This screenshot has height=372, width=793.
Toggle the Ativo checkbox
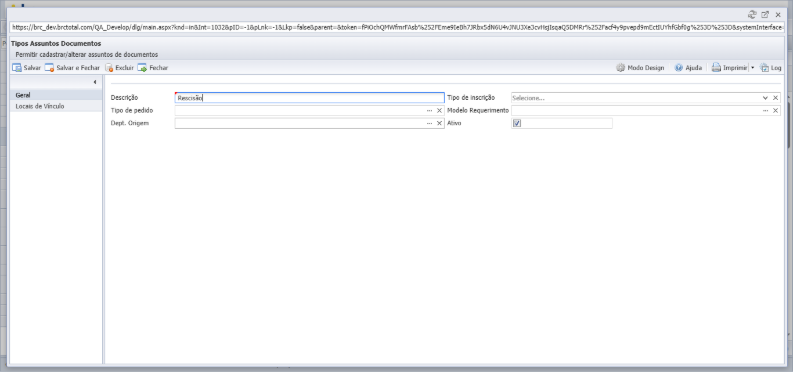(516, 123)
